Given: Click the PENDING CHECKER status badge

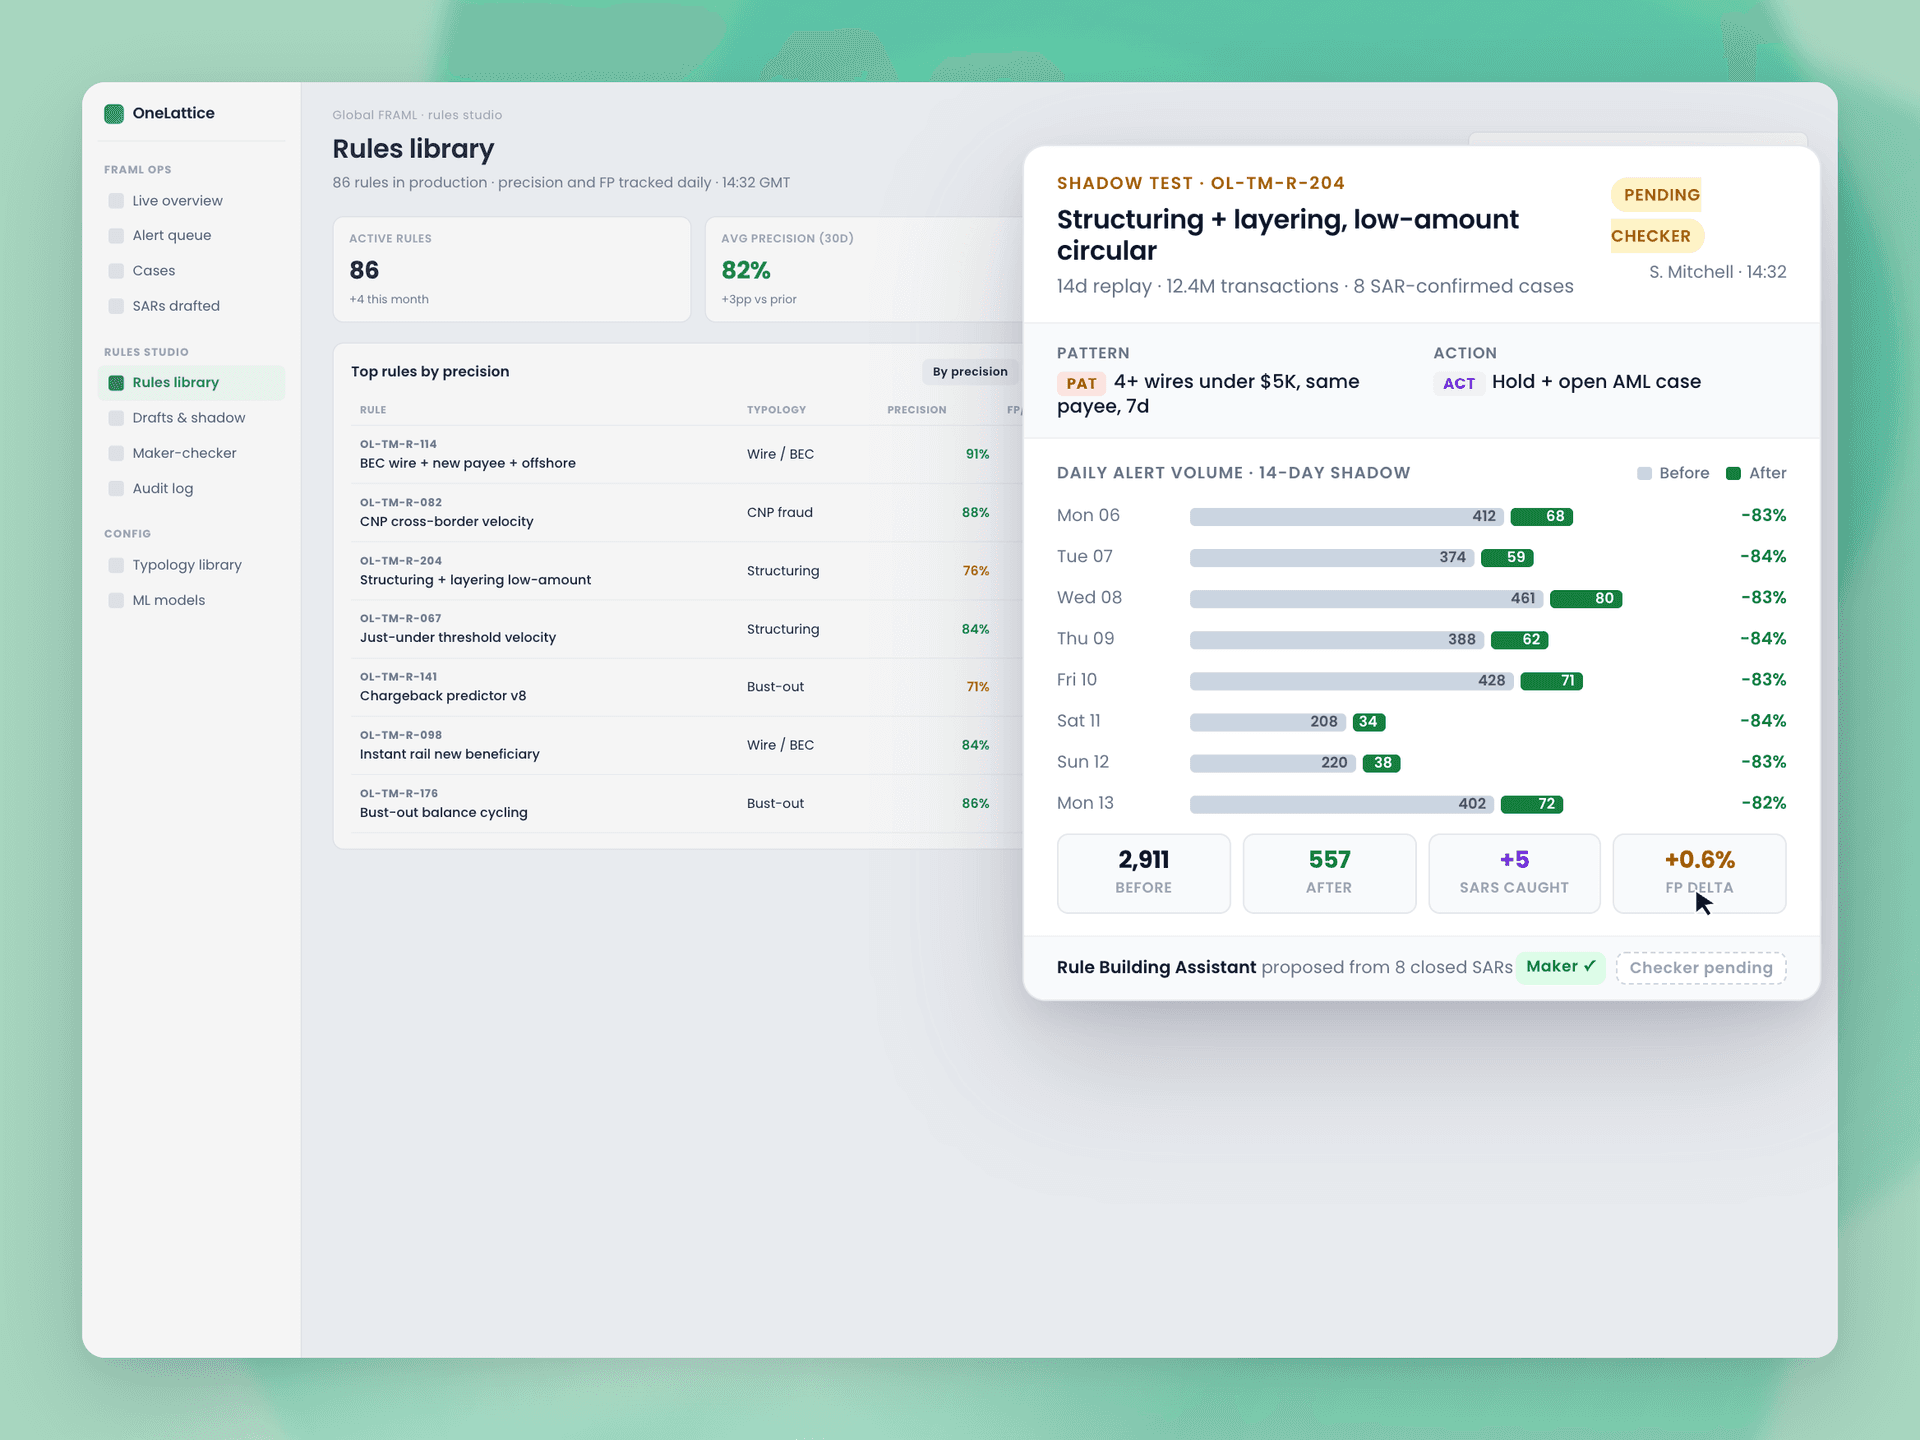Looking at the screenshot, I should click(x=1657, y=215).
